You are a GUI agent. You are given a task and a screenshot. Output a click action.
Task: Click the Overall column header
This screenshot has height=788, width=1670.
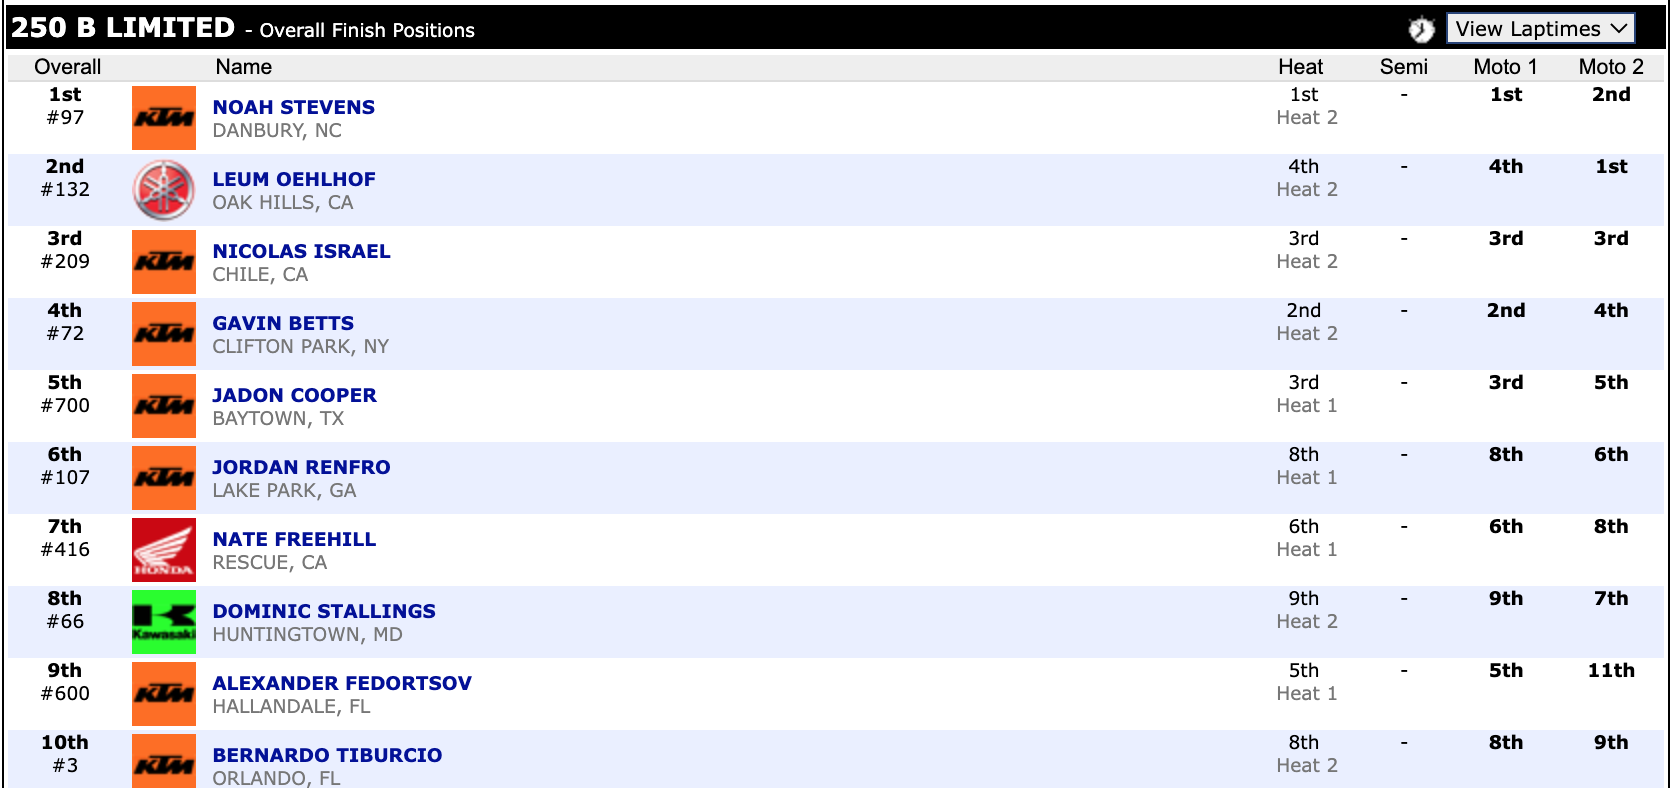coord(67,67)
